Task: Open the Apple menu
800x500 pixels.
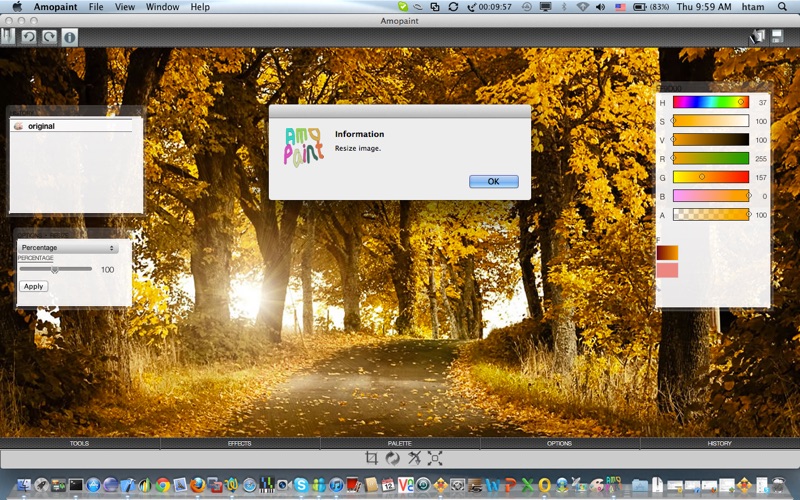Action: 17,7
